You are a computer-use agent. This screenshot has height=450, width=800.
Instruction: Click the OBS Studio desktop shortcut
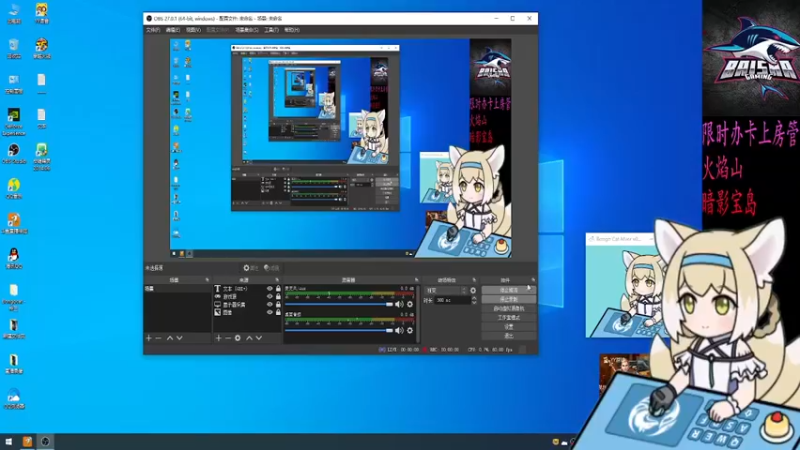pos(14,154)
